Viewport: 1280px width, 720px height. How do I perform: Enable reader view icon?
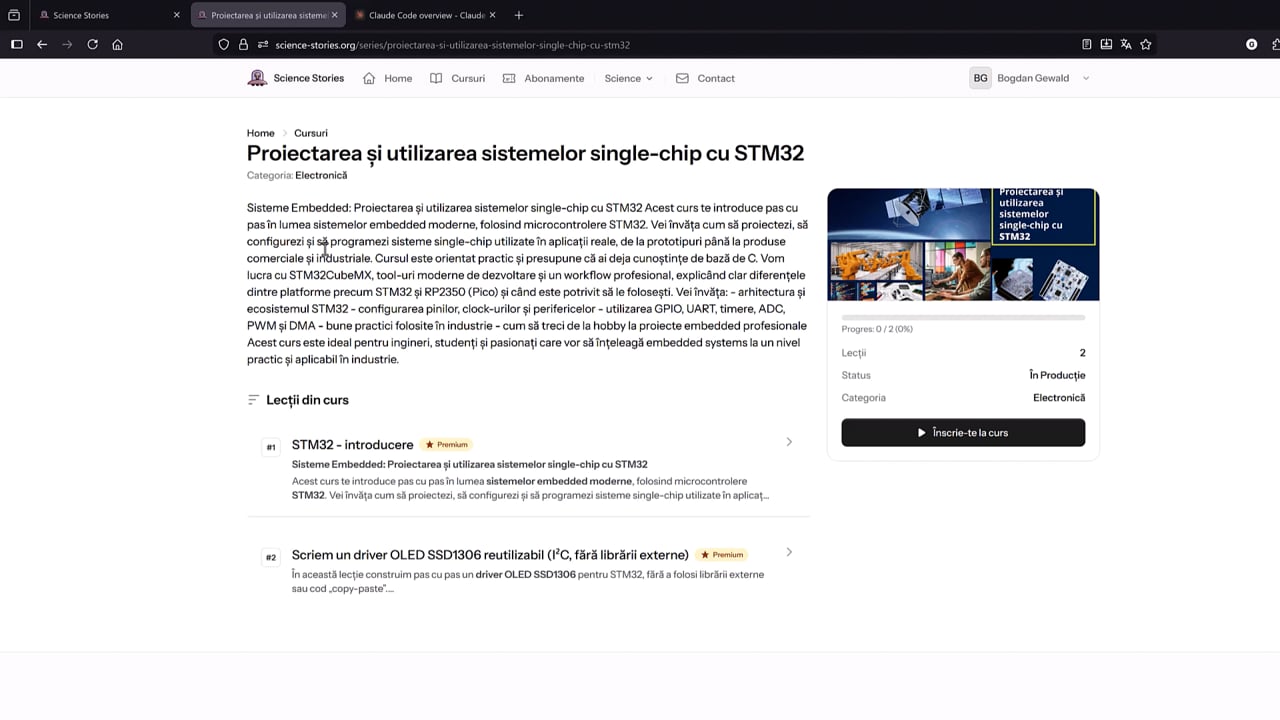(1086, 44)
